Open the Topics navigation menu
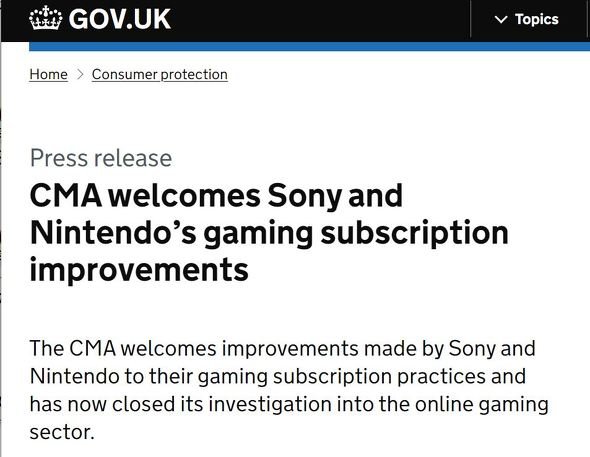The height and width of the screenshot is (457, 590). point(526,19)
